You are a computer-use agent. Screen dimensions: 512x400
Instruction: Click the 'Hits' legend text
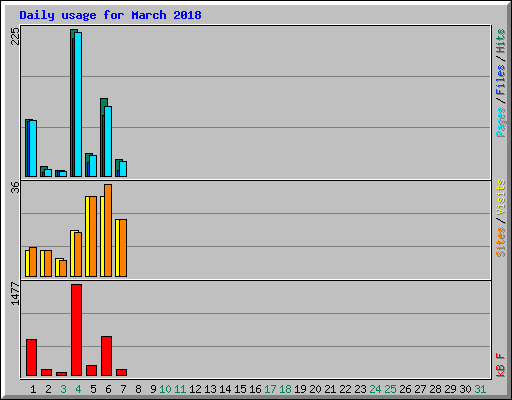(500, 41)
